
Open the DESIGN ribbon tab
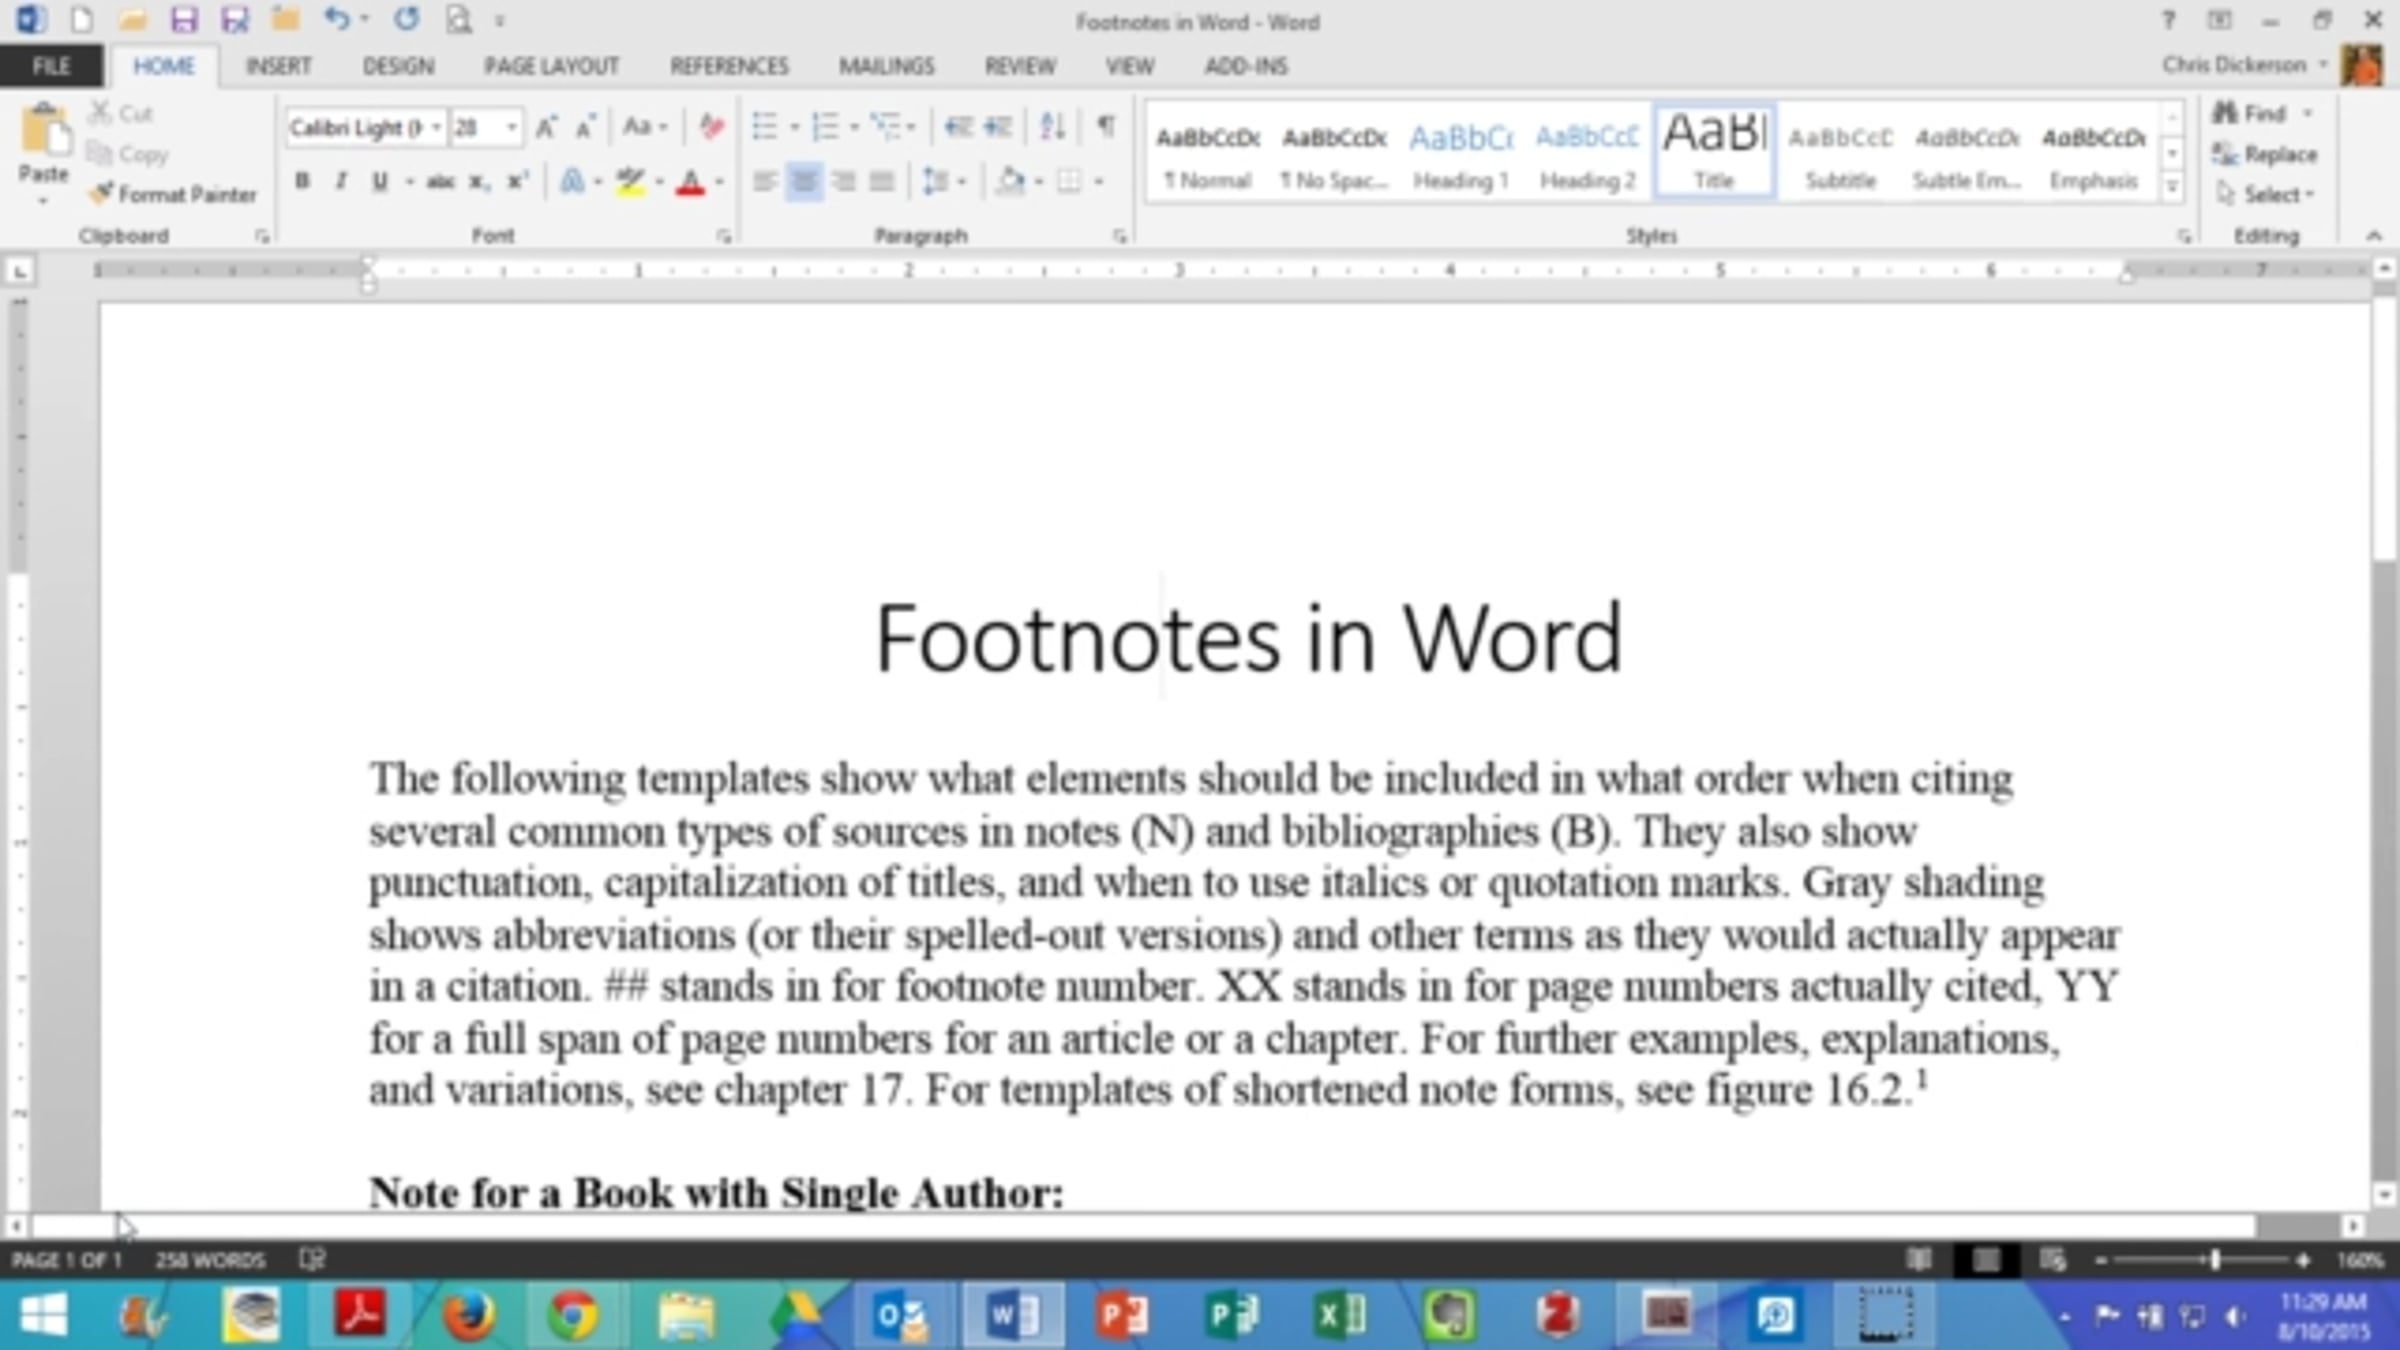click(399, 66)
